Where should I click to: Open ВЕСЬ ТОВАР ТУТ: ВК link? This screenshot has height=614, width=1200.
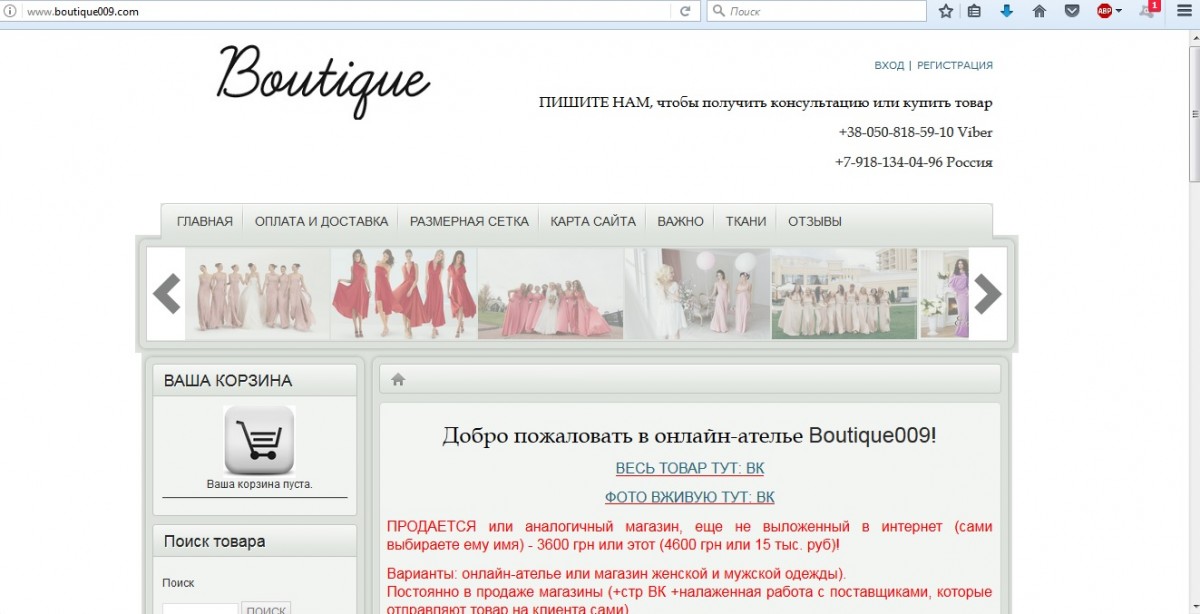[690, 468]
